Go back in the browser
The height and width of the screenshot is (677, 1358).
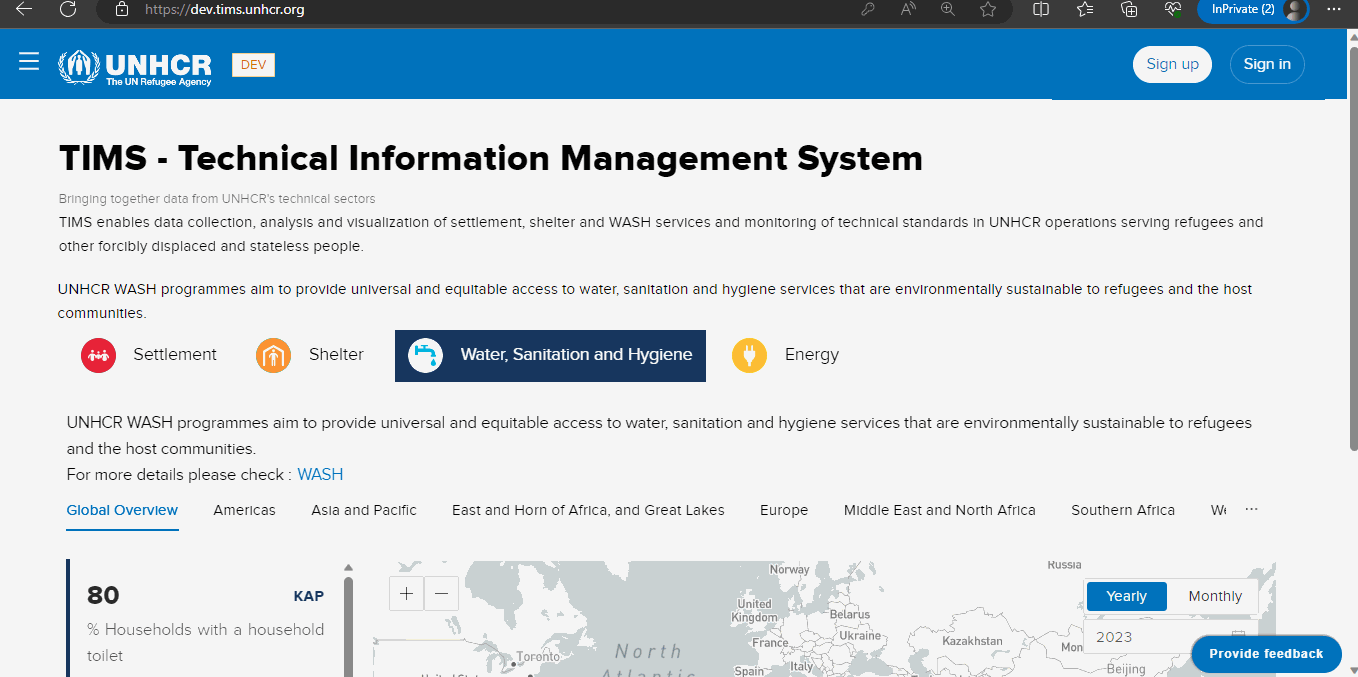pyautogui.click(x=24, y=9)
